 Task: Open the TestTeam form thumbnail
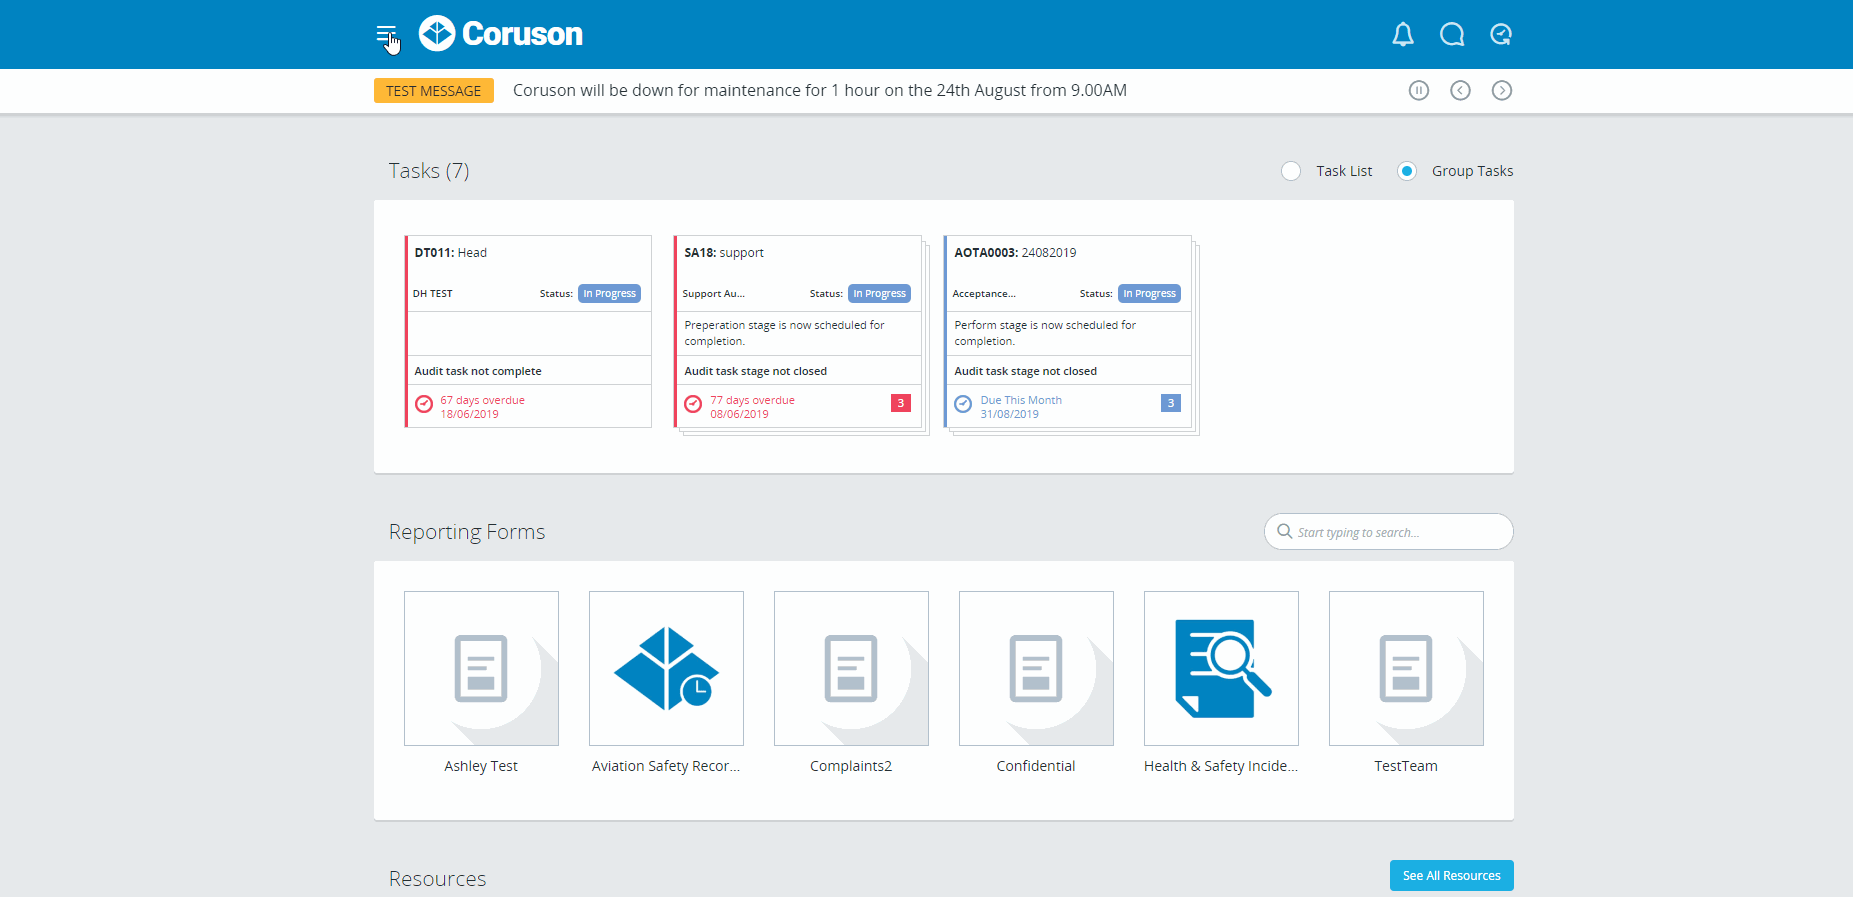coord(1406,668)
